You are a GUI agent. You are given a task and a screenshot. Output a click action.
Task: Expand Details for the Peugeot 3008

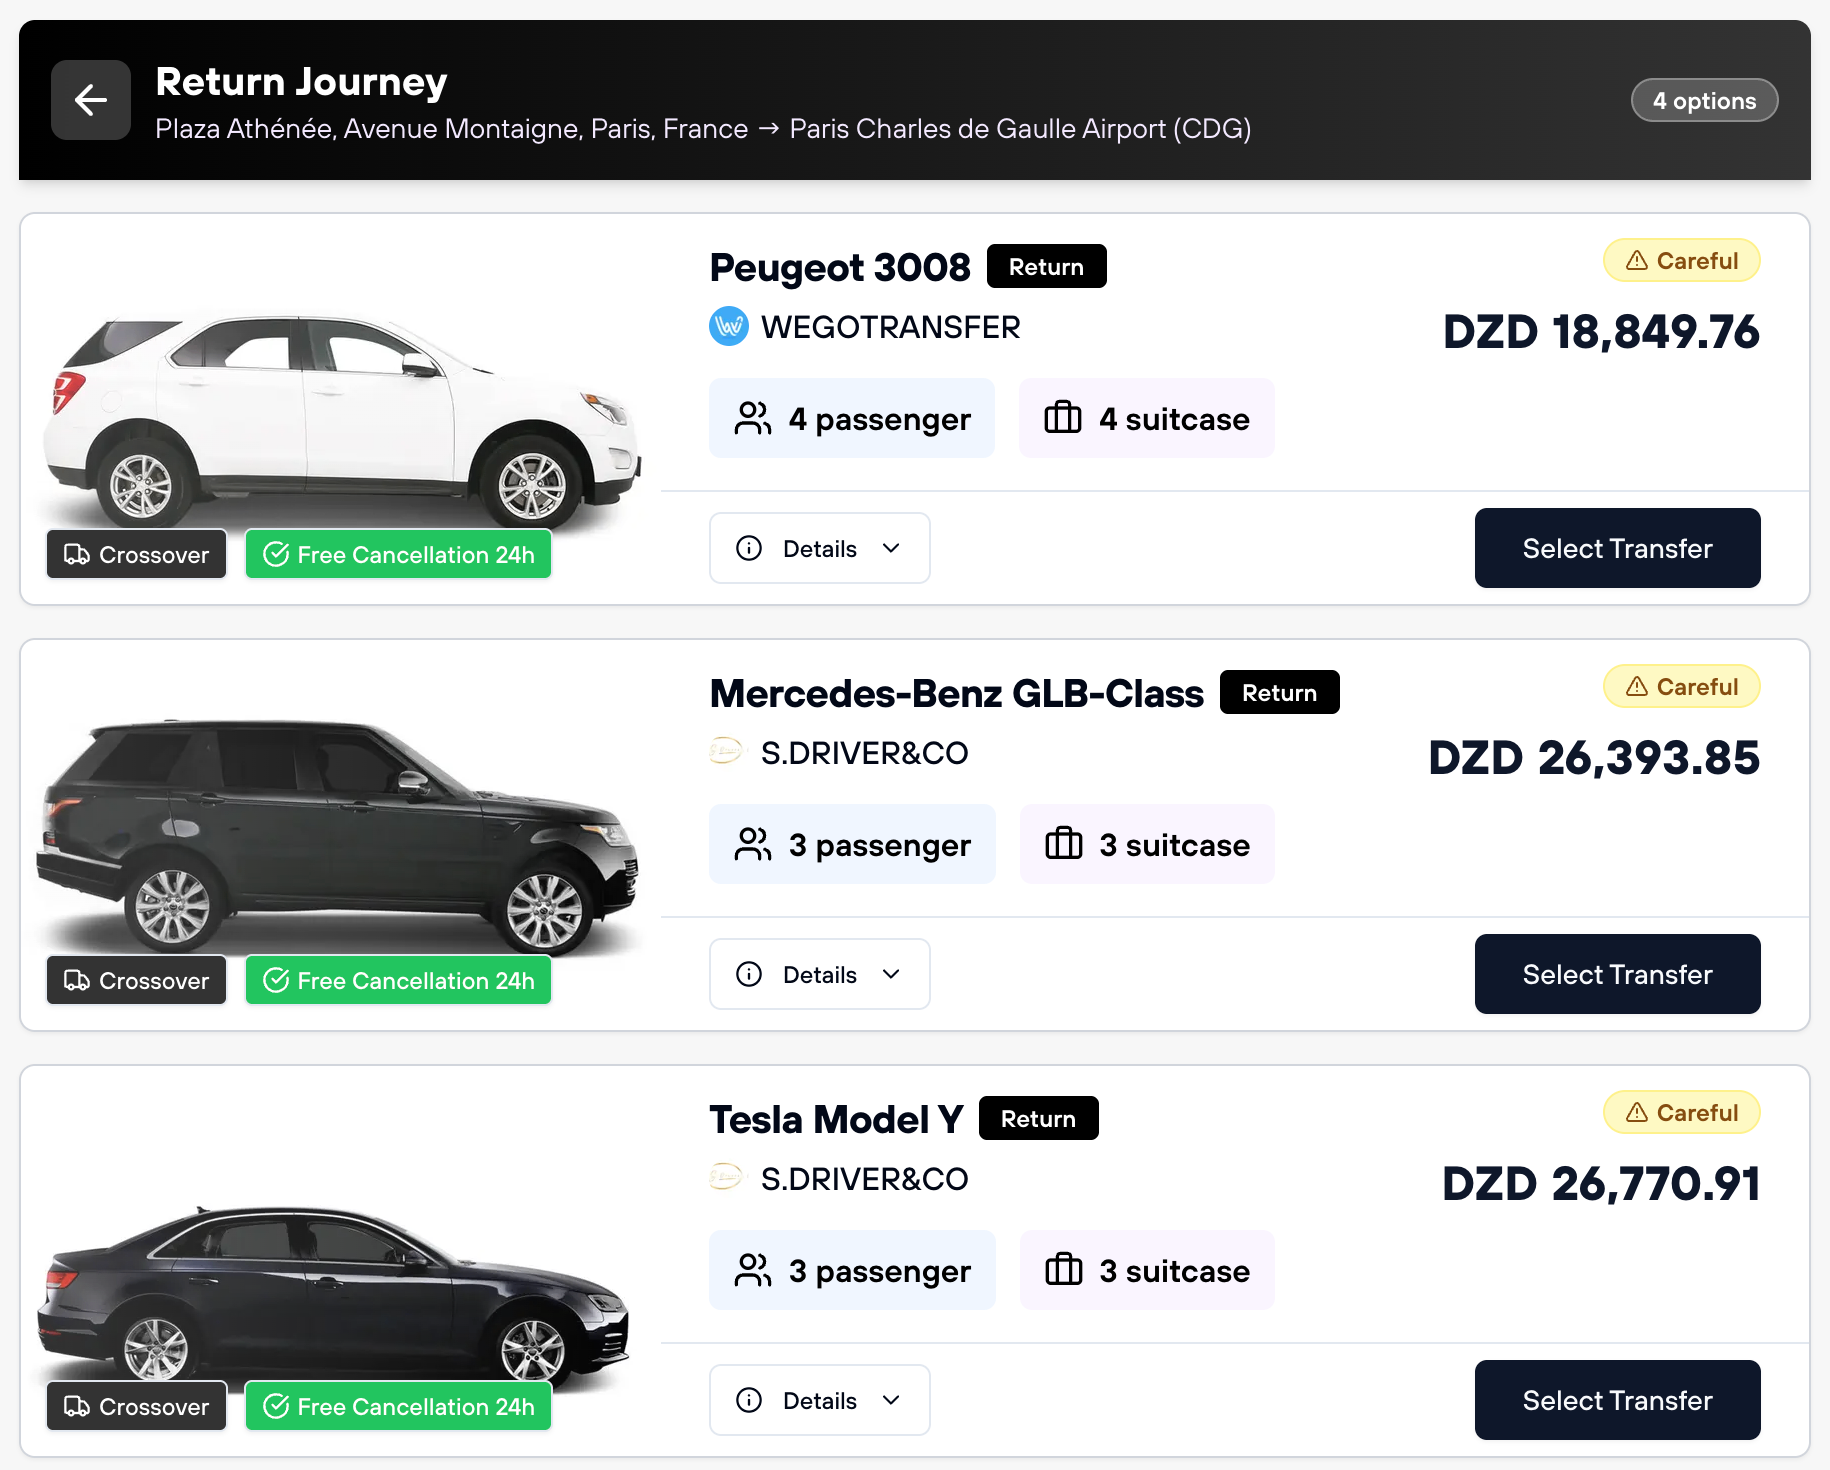[x=819, y=548]
